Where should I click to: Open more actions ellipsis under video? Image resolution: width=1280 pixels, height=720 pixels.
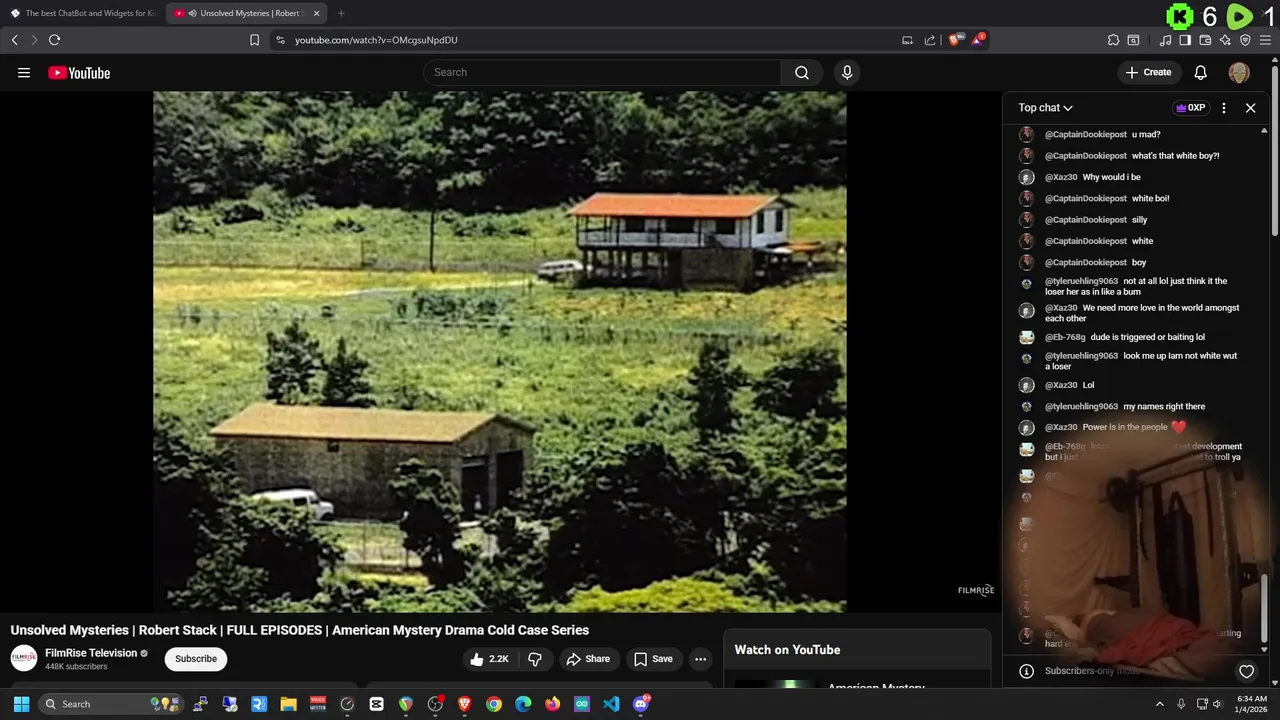(701, 659)
